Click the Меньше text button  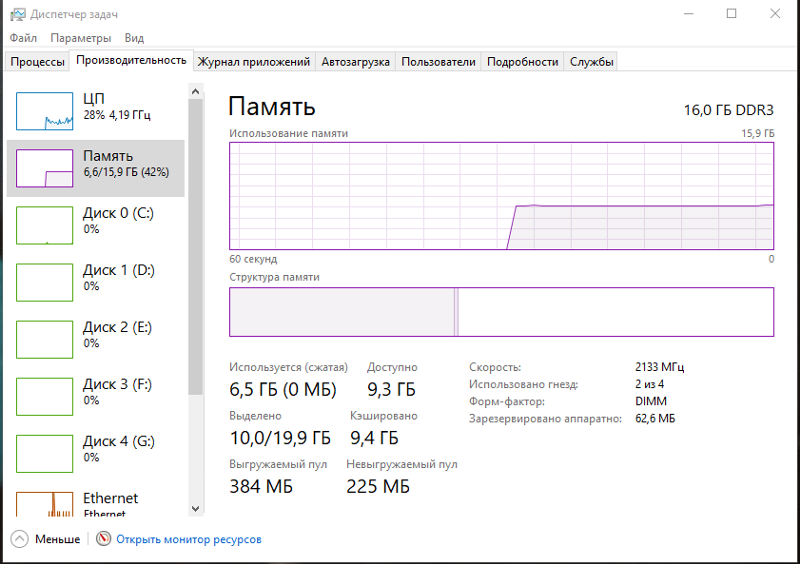pos(58,540)
